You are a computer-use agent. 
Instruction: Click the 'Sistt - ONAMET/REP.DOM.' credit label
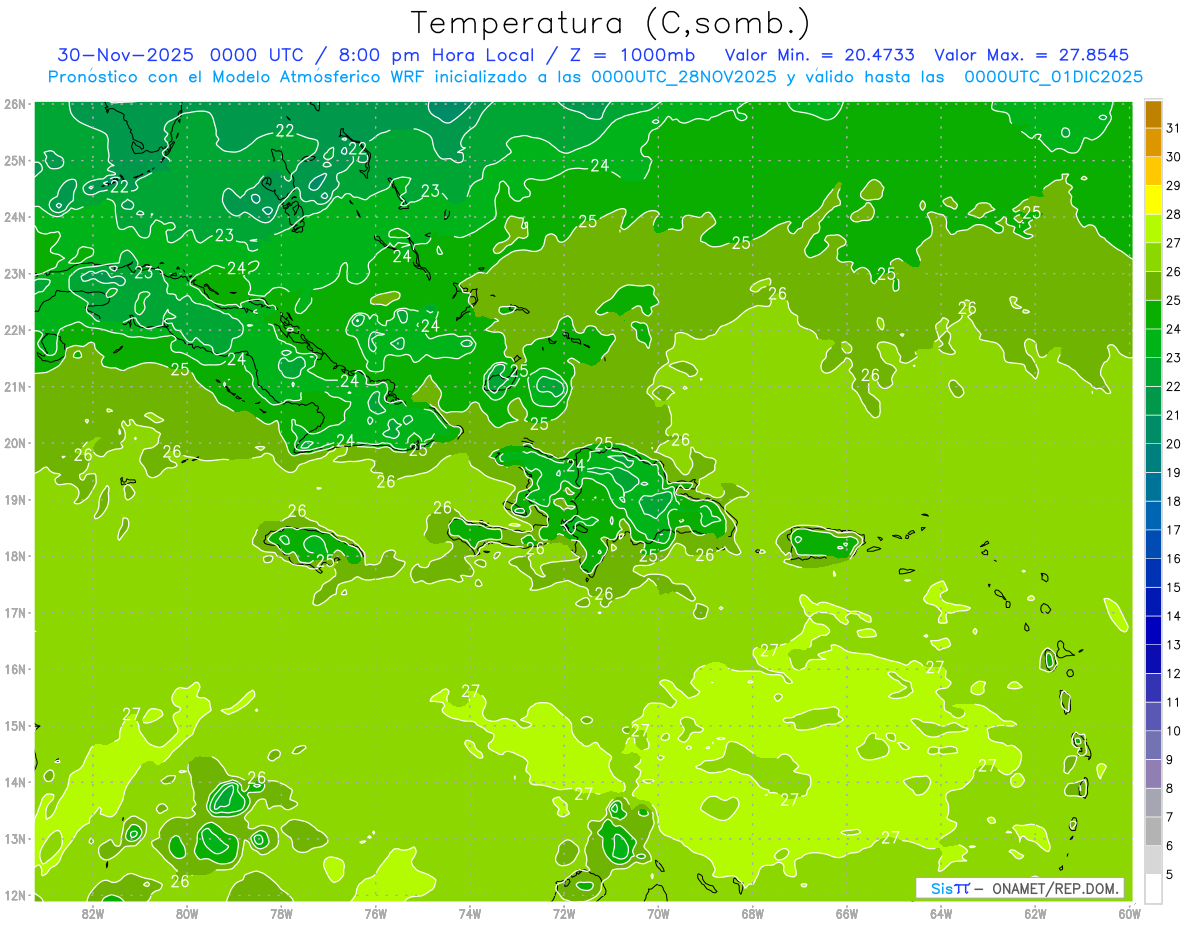pos(1020,888)
